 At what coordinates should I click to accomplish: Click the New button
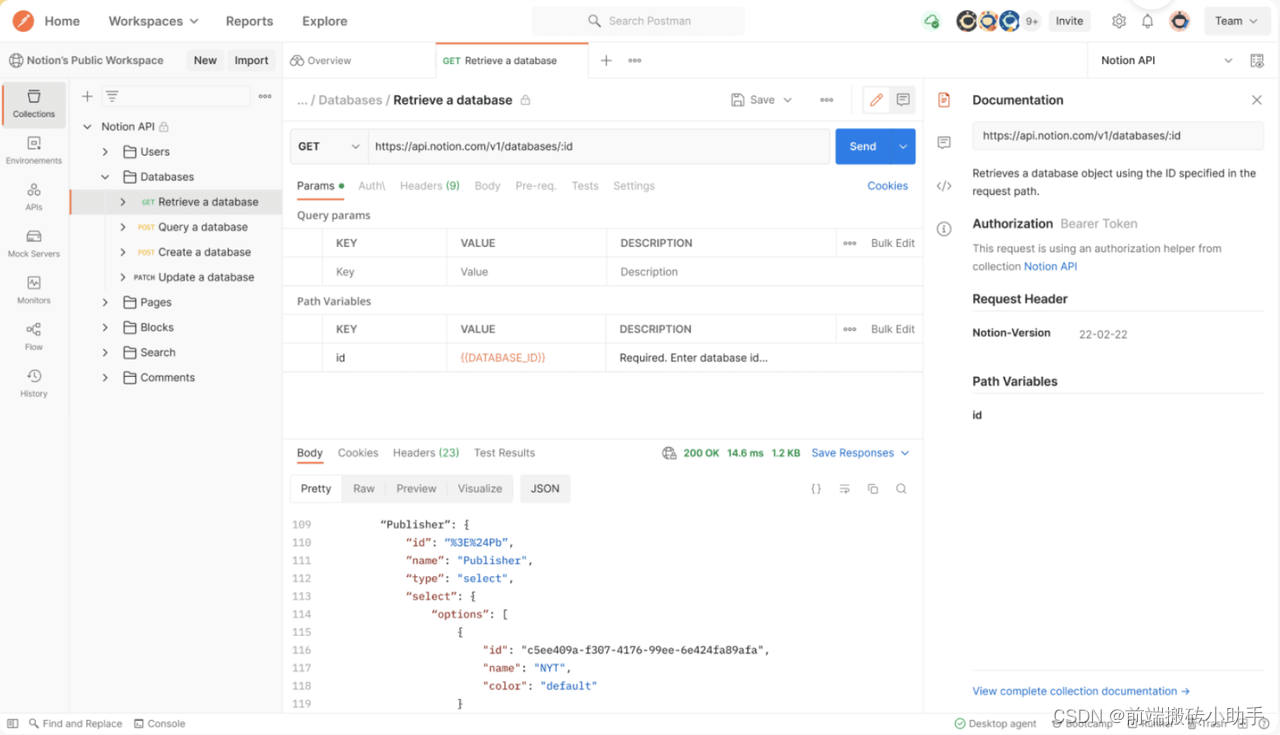pyautogui.click(x=205, y=60)
